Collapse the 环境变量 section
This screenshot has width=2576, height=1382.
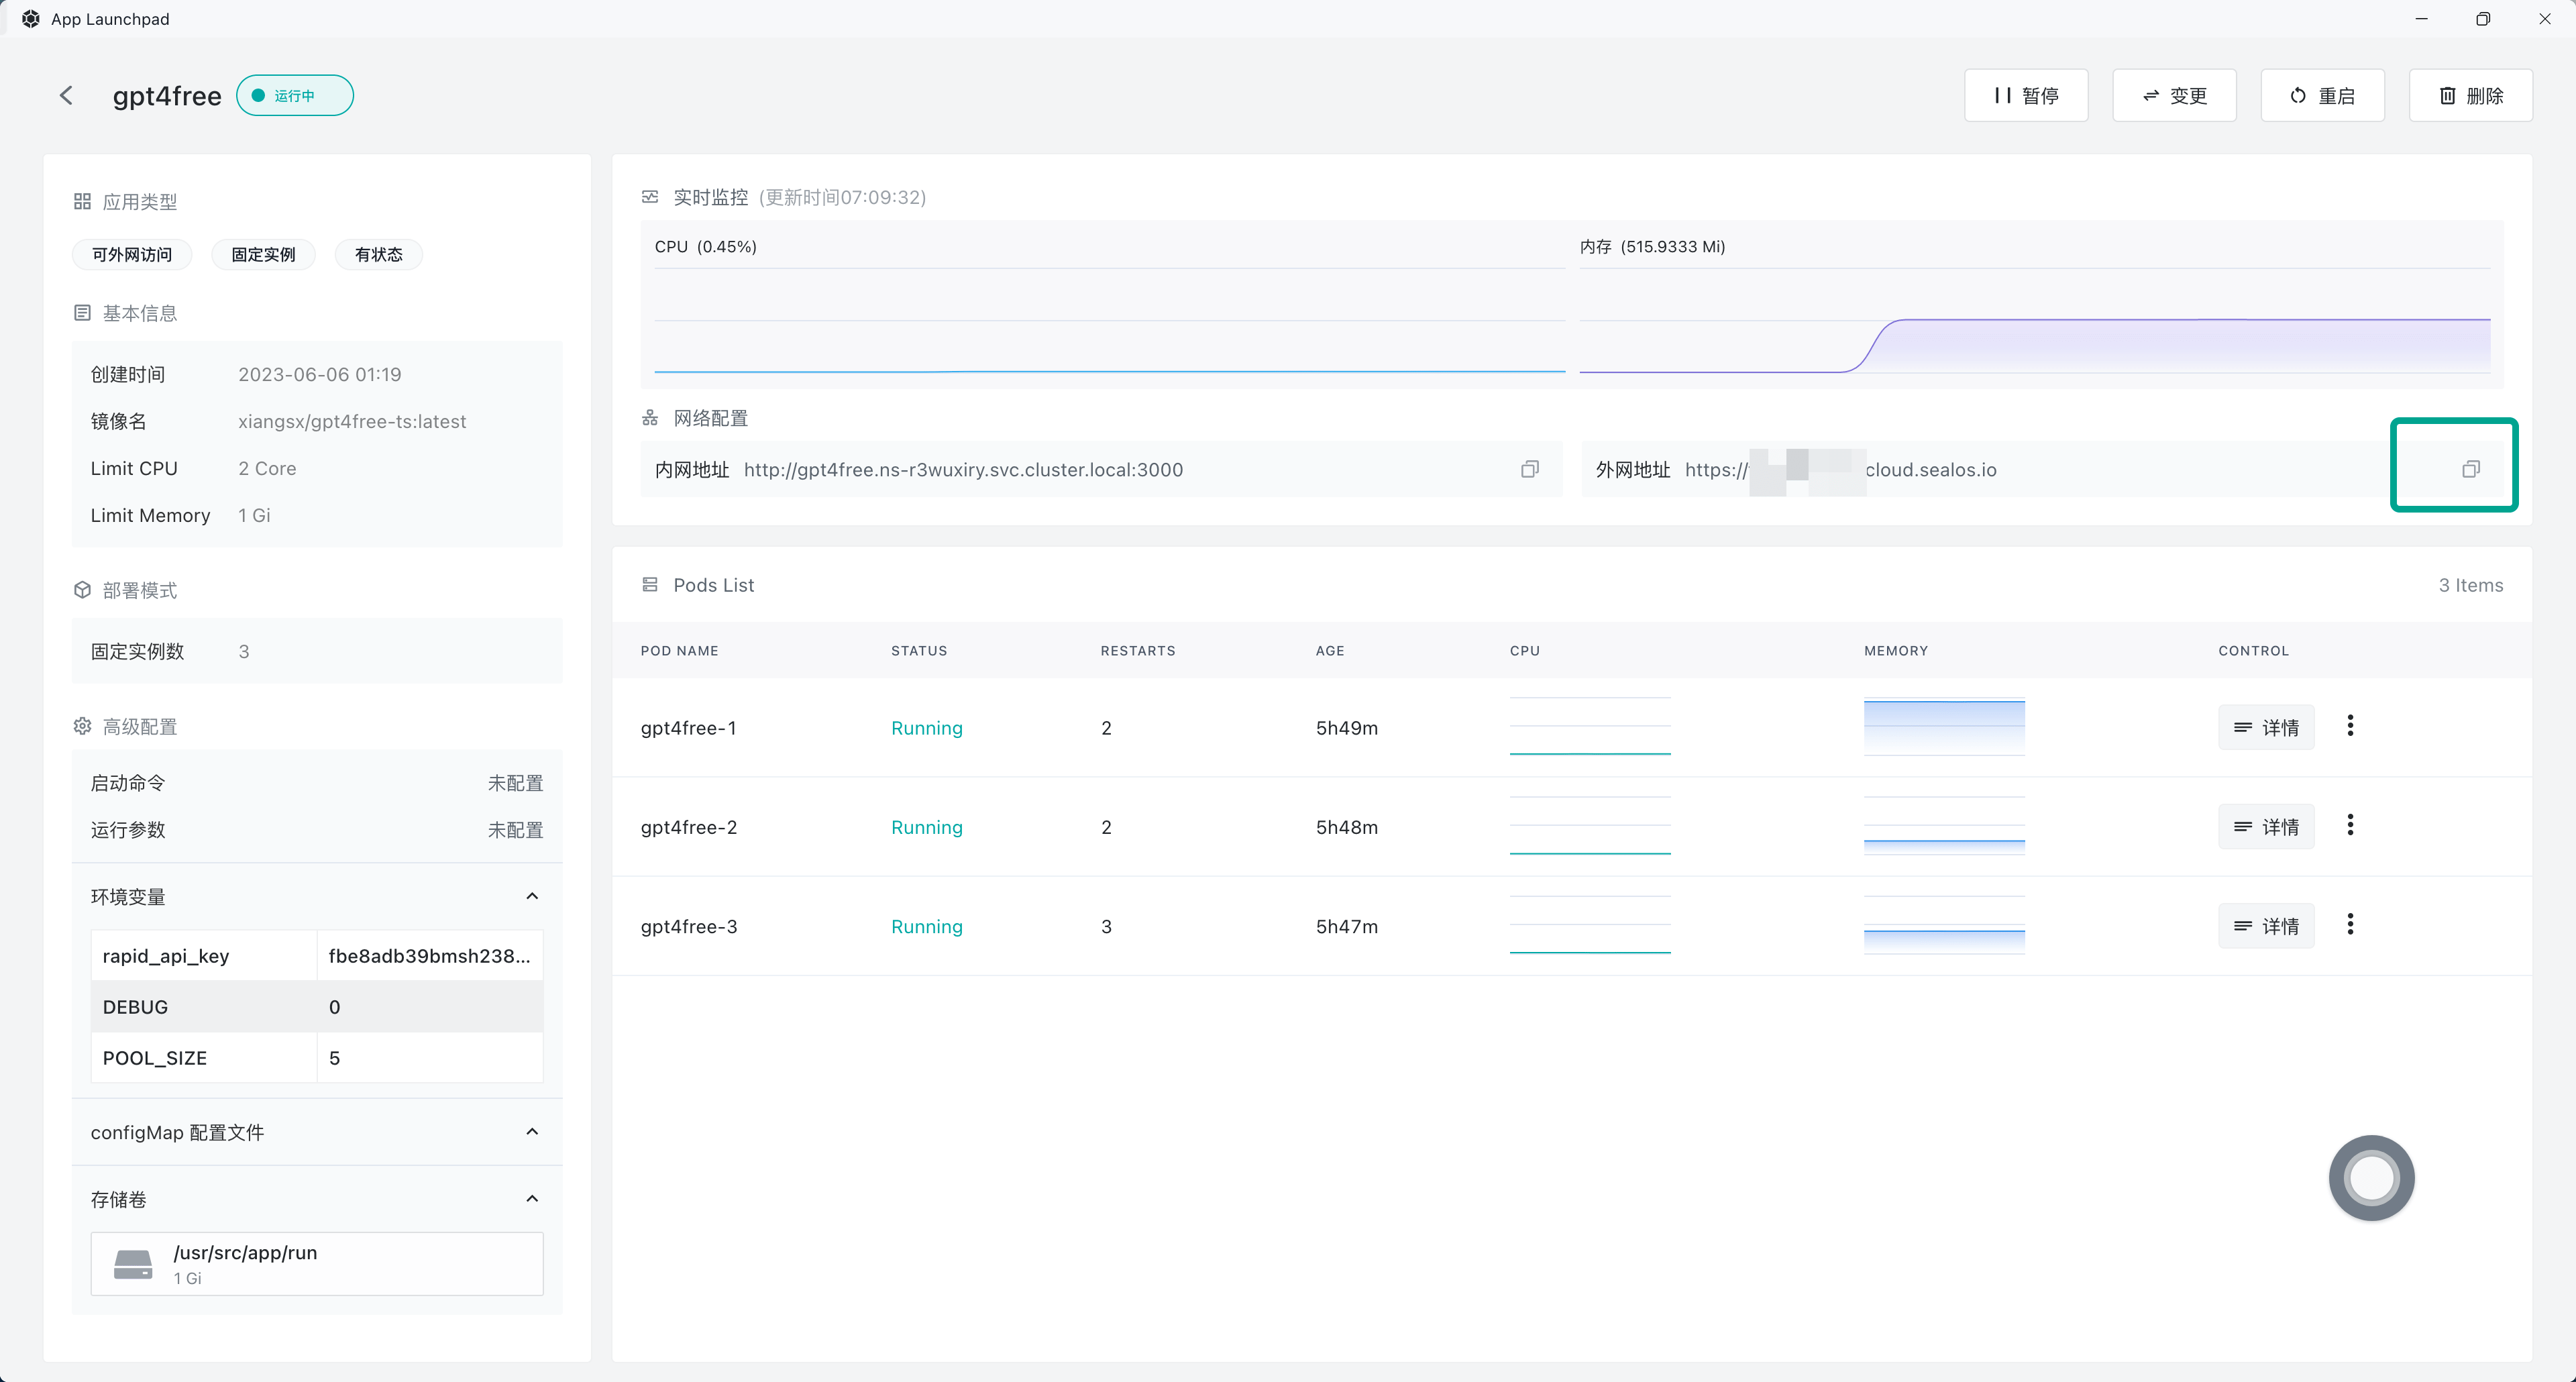pos(532,896)
